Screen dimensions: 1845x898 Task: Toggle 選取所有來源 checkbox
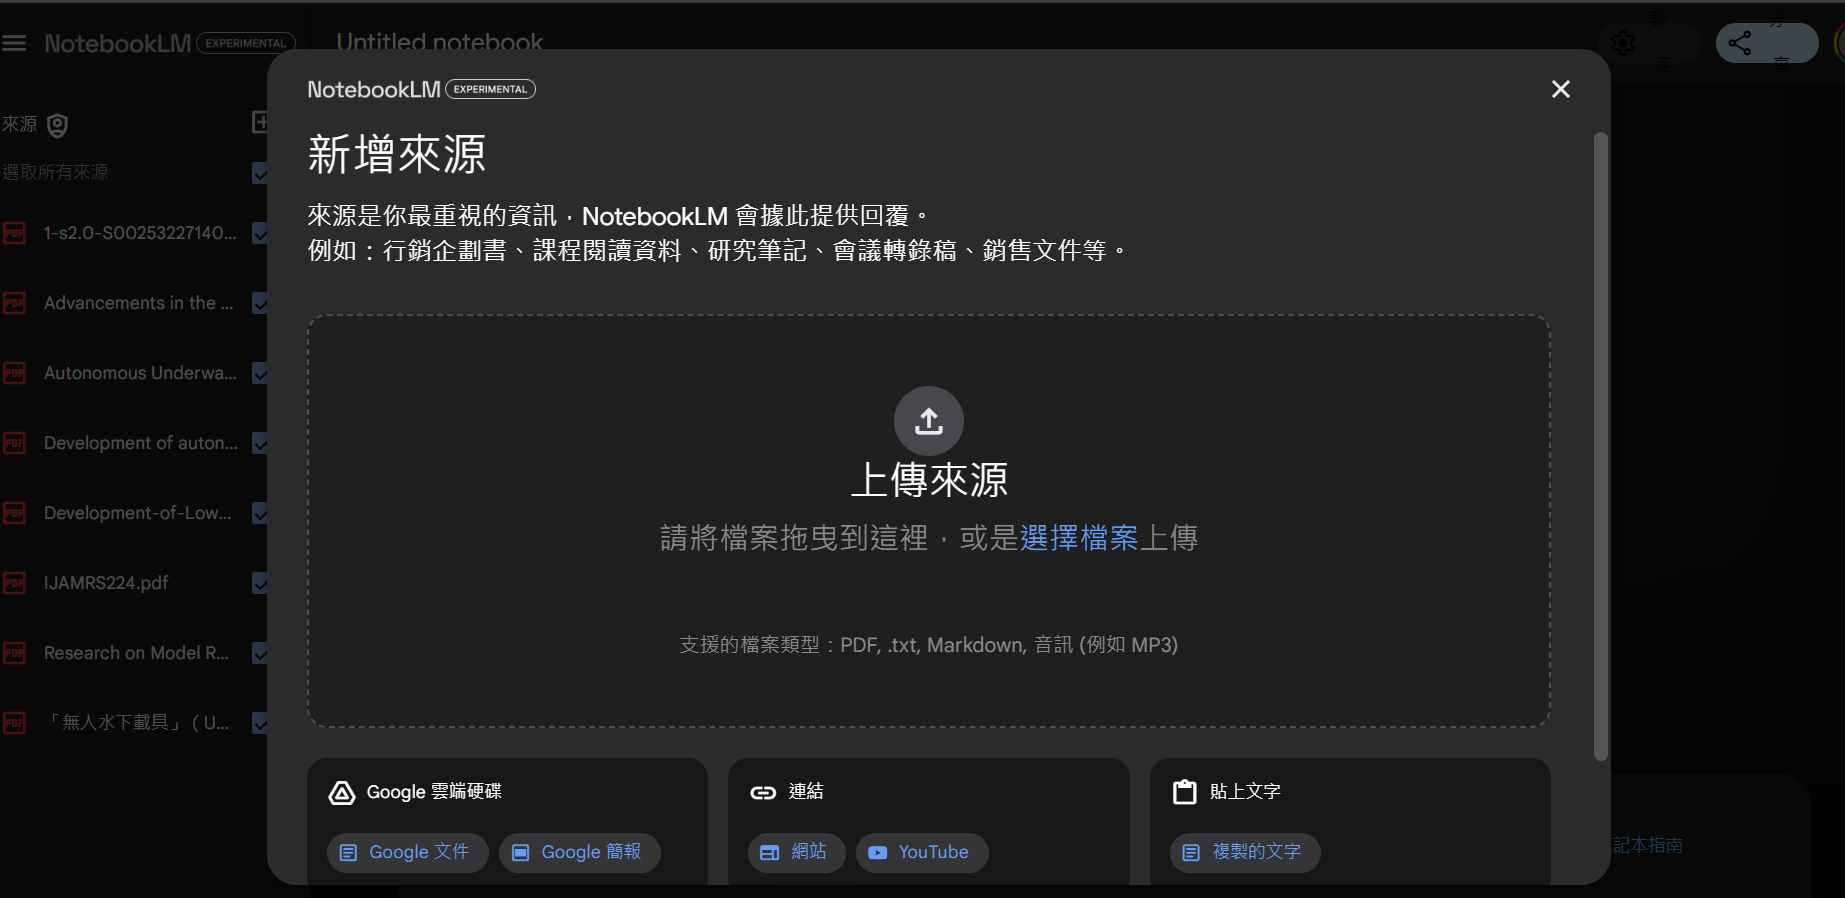point(260,173)
